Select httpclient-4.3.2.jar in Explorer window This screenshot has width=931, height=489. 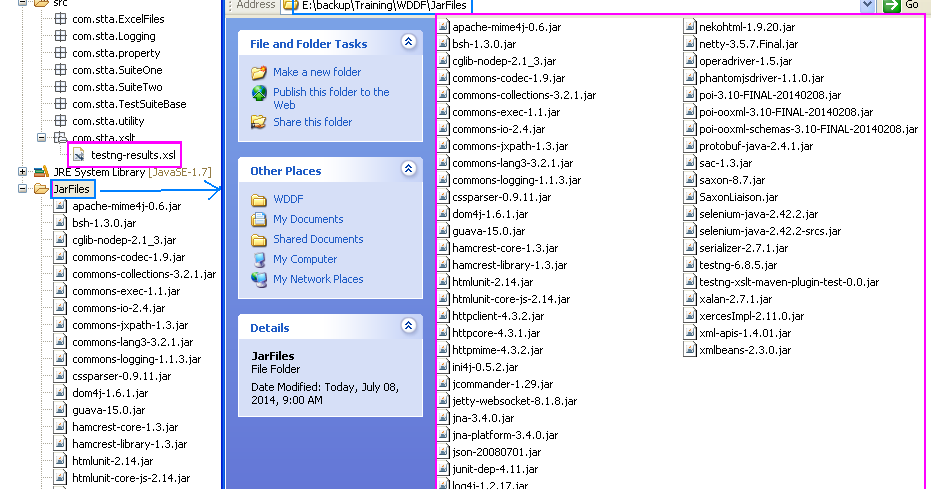[x=498, y=316]
